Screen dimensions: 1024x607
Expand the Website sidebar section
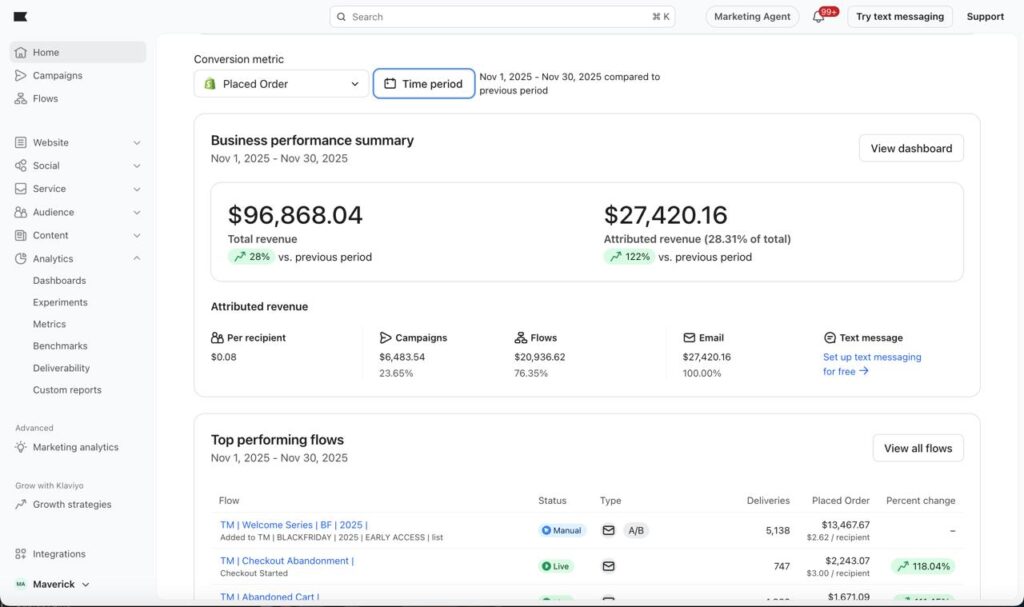tap(137, 143)
